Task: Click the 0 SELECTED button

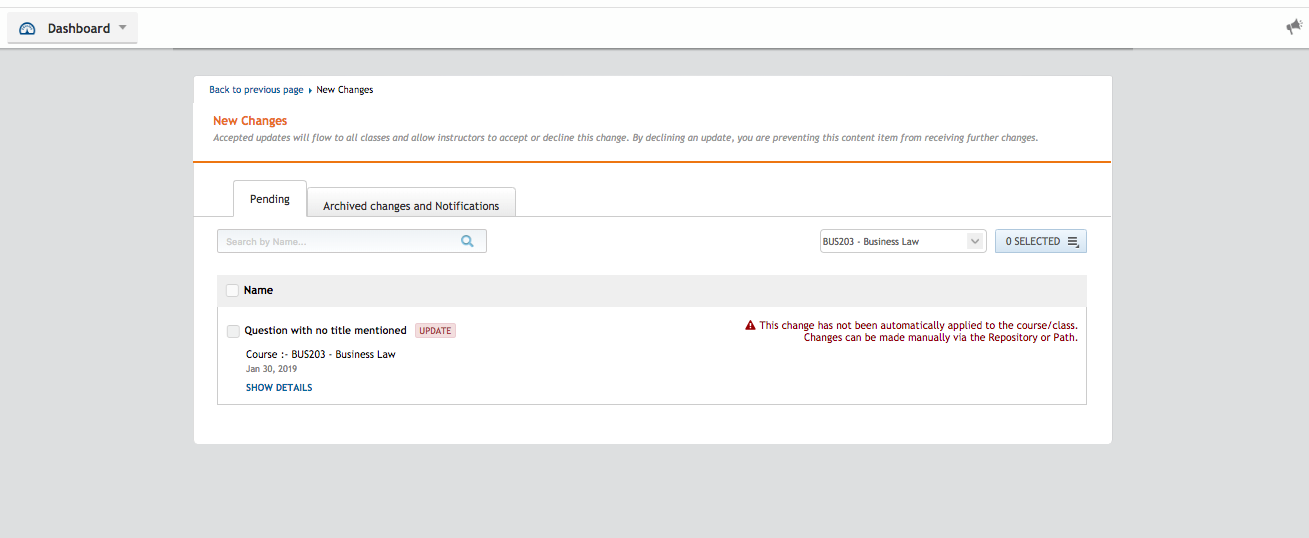Action: pos(1033,241)
